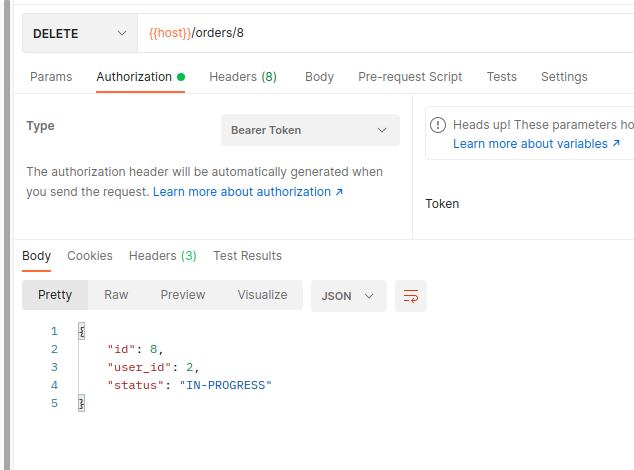634x470 pixels.
Task: Open the Settings tab
Action: pyautogui.click(x=564, y=77)
